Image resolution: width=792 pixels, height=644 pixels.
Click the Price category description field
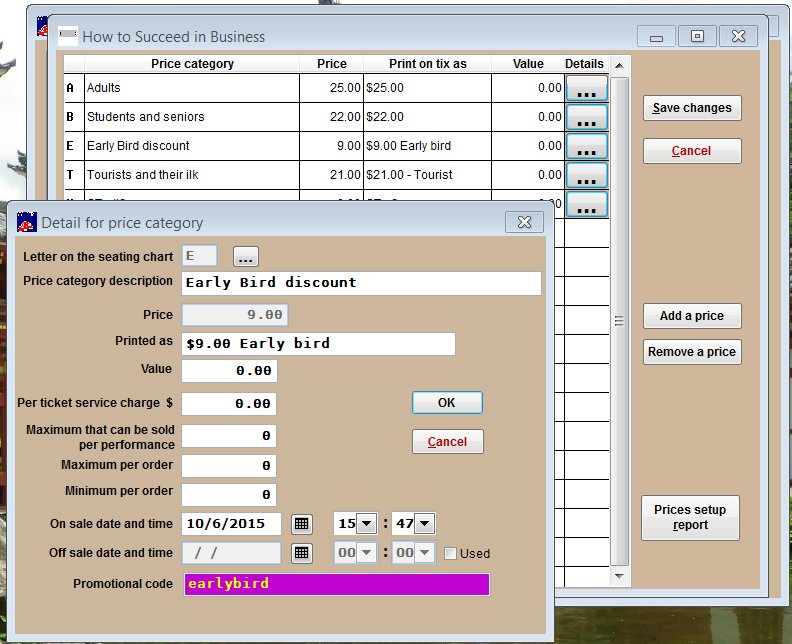pyautogui.click(x=361, y=283)
